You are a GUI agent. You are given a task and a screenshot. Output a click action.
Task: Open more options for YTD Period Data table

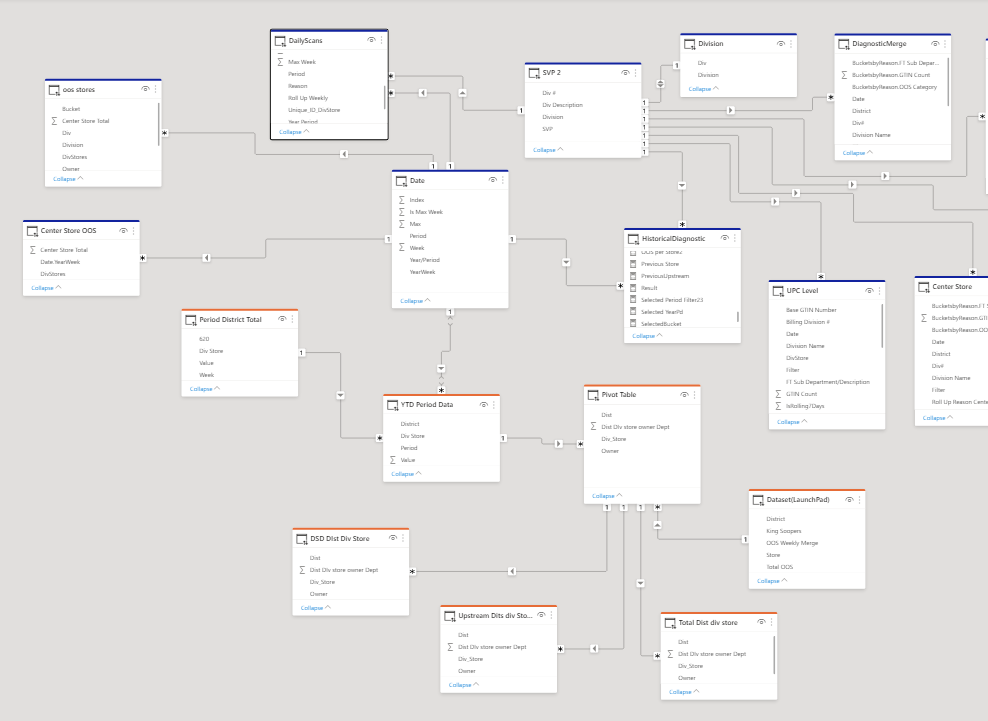point(494,405)
